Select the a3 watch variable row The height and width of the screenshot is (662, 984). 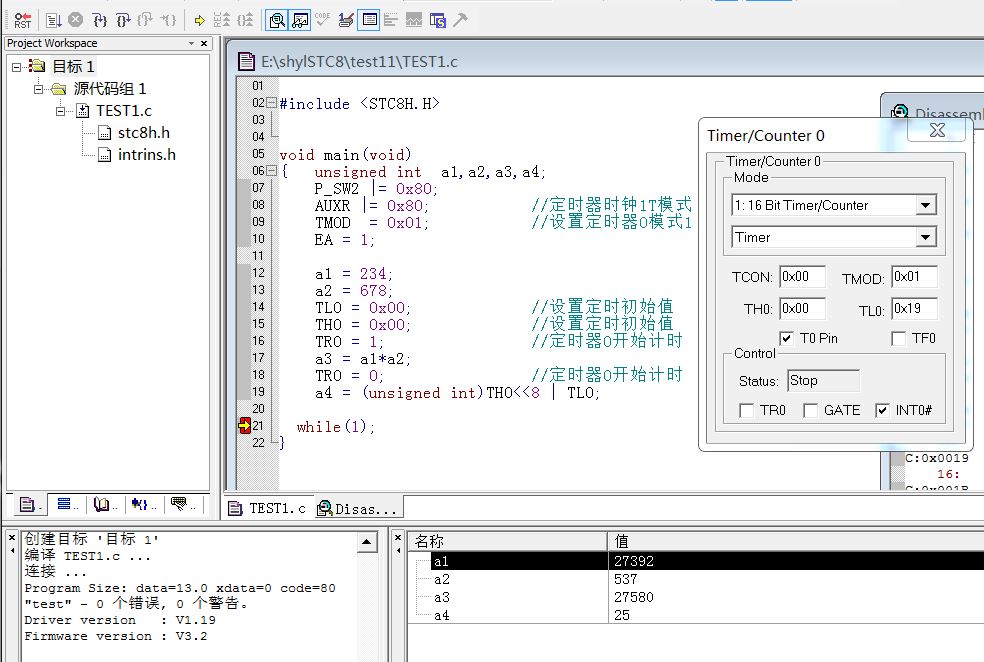[x=696, y=597]
